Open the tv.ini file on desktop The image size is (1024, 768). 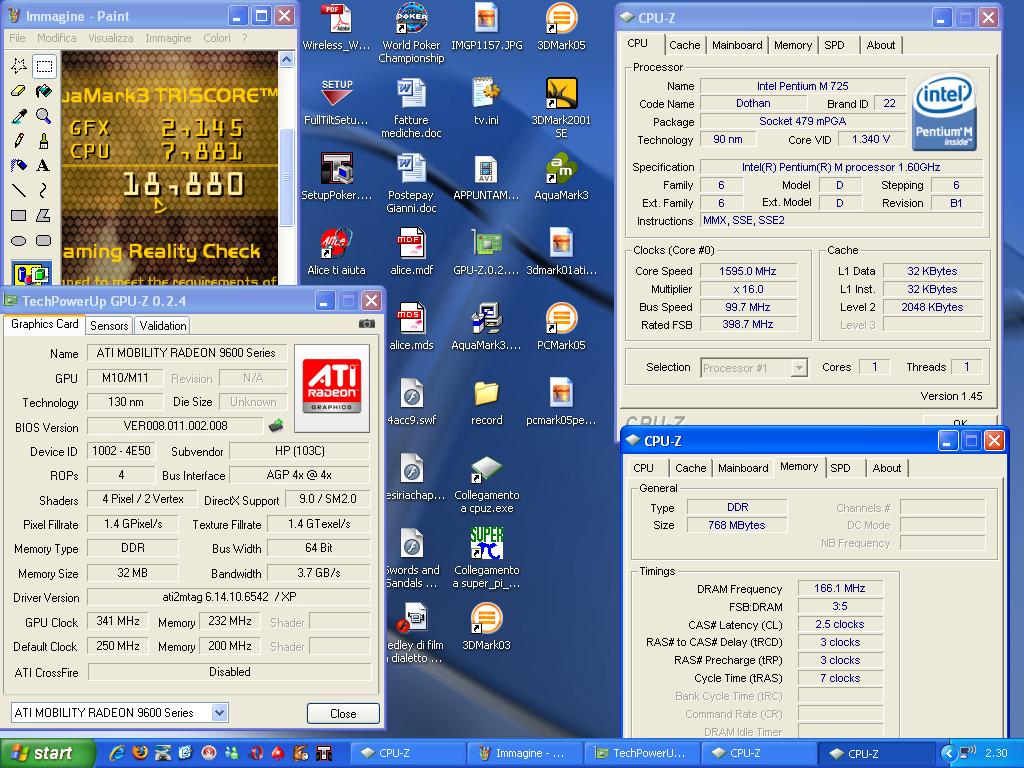tap(487, 101)
